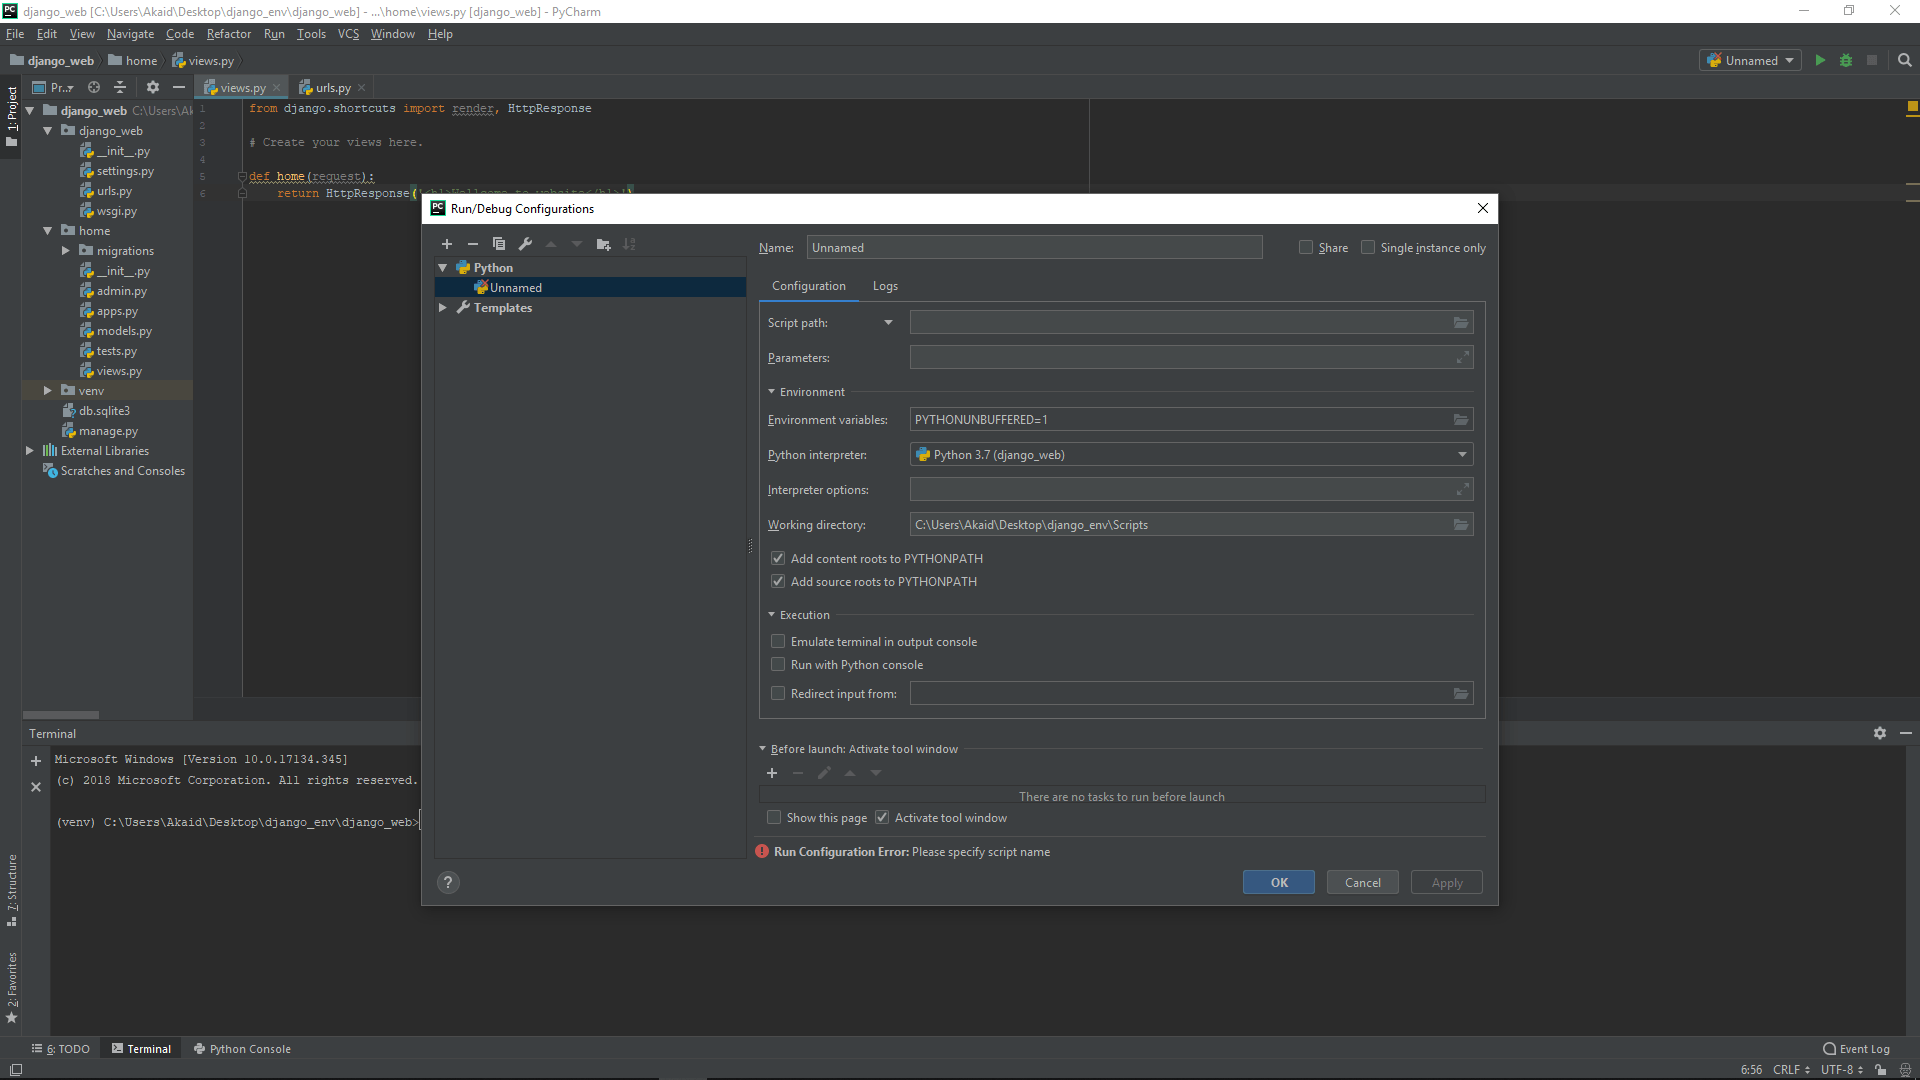Click the add new configuration plus icon
The image size is (1920, 1080).
pos(447,244)
